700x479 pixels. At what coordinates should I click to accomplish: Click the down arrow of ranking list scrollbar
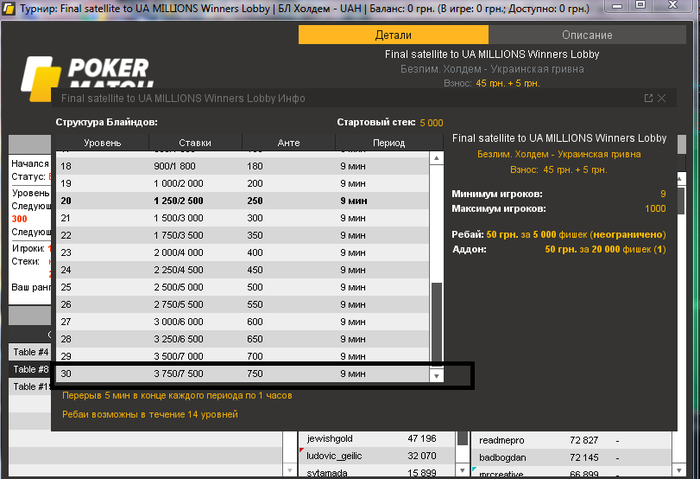(x=679, y=470)
